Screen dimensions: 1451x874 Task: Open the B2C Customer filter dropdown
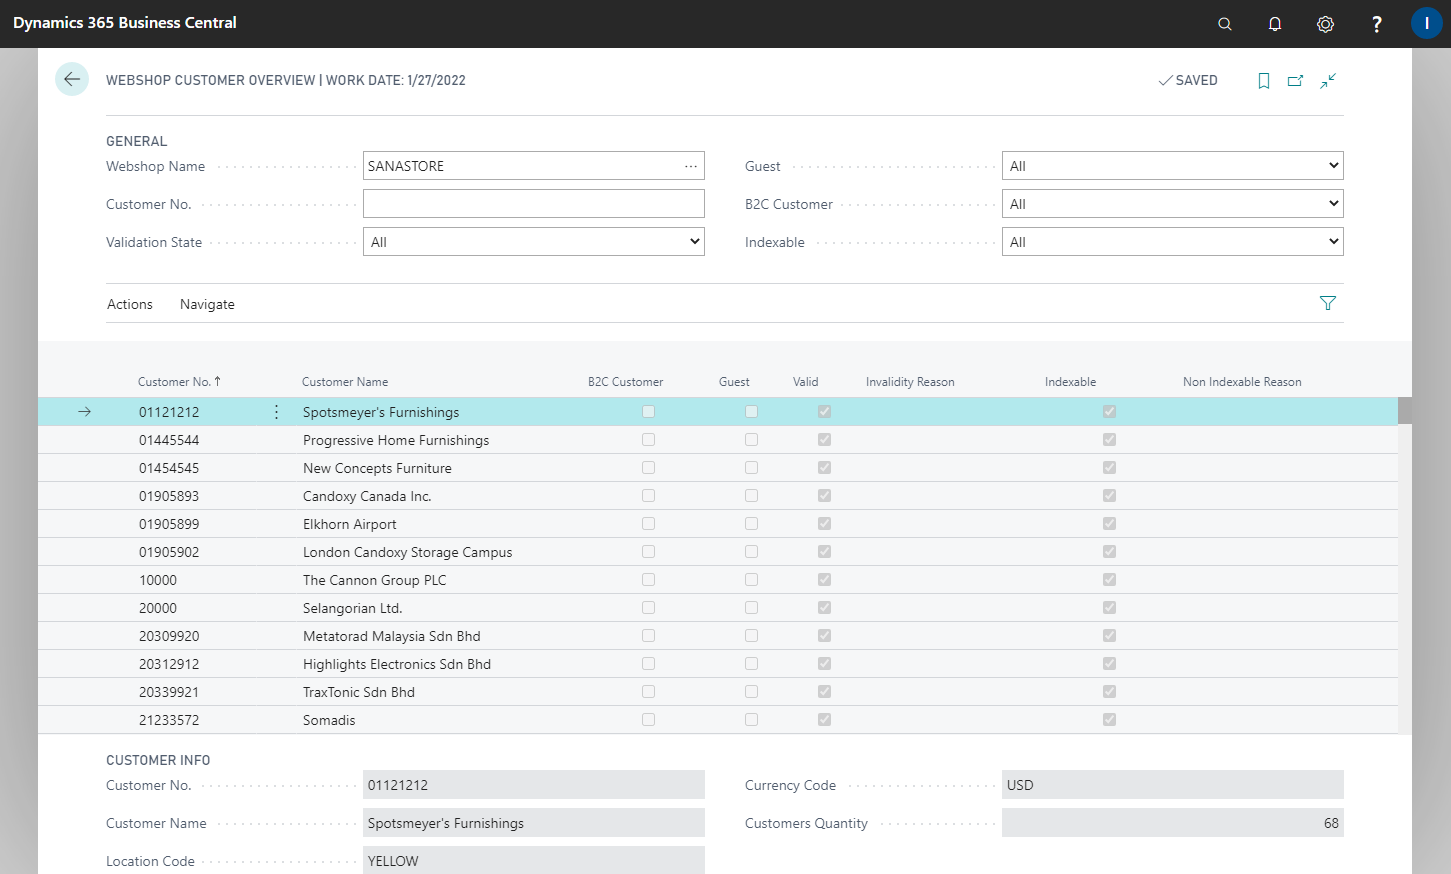pos(1172,204)
